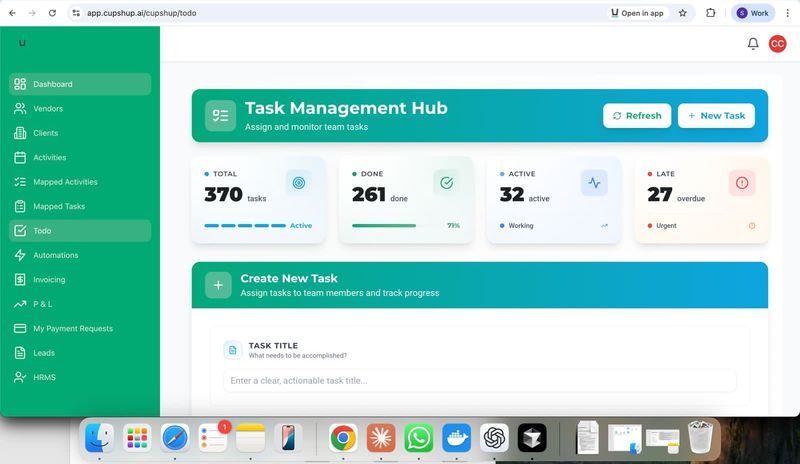800x464 pixels.
Task: Click the Refresh button
Action: pos(637,116)
